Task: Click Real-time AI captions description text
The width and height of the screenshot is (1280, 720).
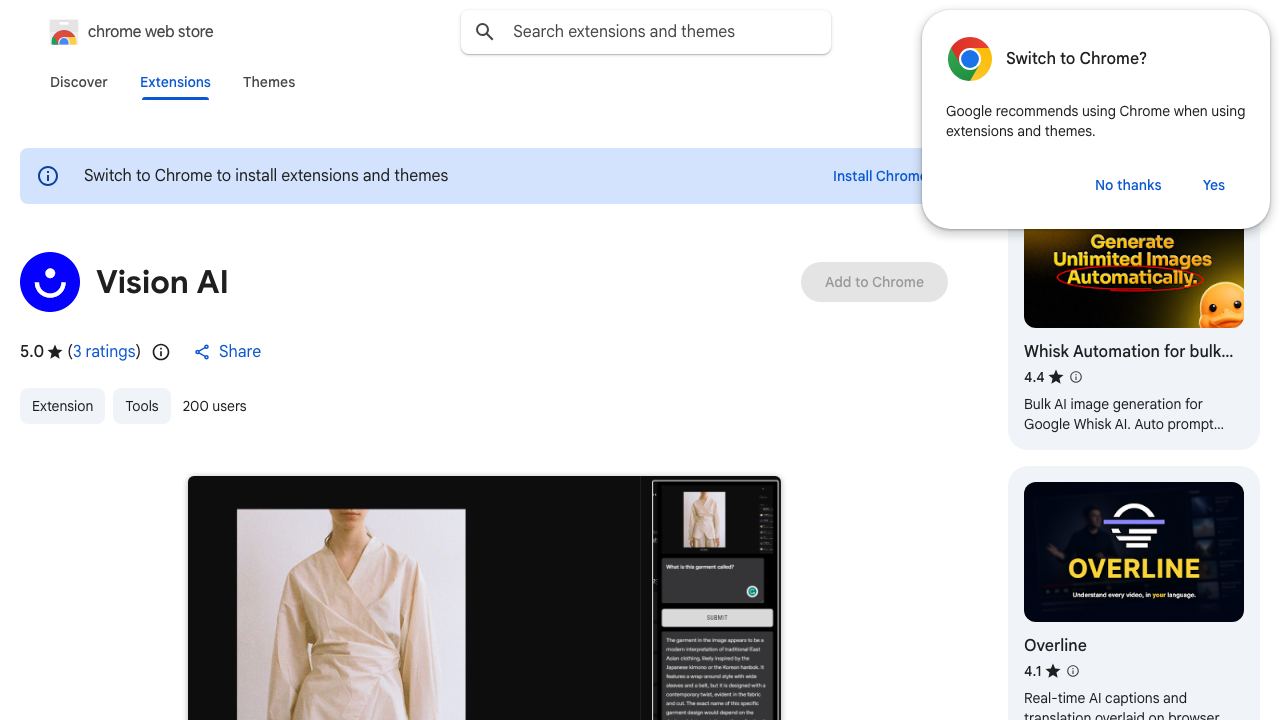Action: (x=1122, y=707)
